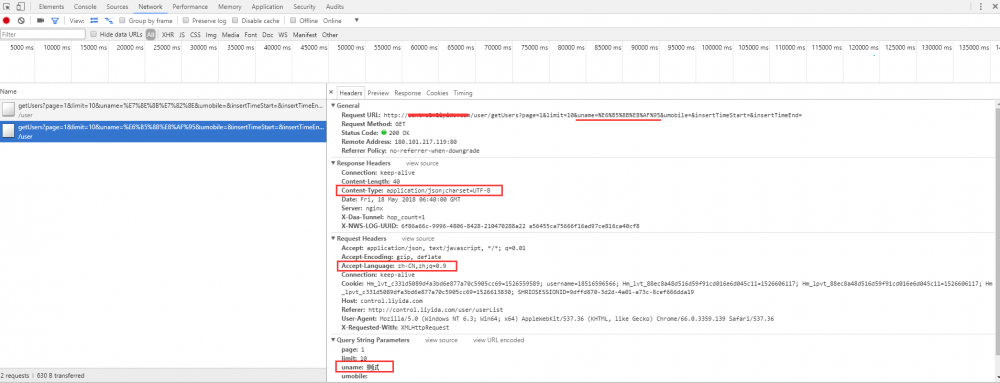Filter requests by Doc
The height and width of the screenshot is (383, 1000).
[268, 34]
